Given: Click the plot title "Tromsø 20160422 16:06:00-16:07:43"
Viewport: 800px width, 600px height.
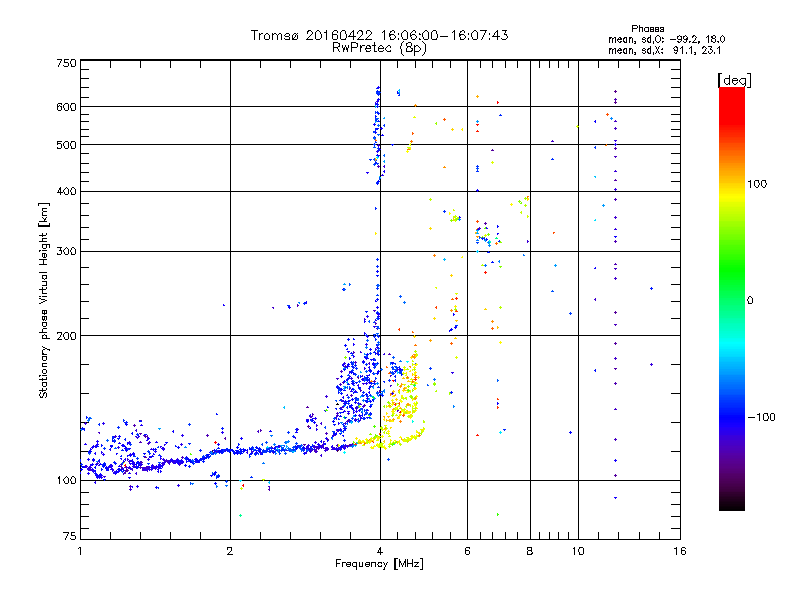Looking at the screenshot, I should (379, 35).
